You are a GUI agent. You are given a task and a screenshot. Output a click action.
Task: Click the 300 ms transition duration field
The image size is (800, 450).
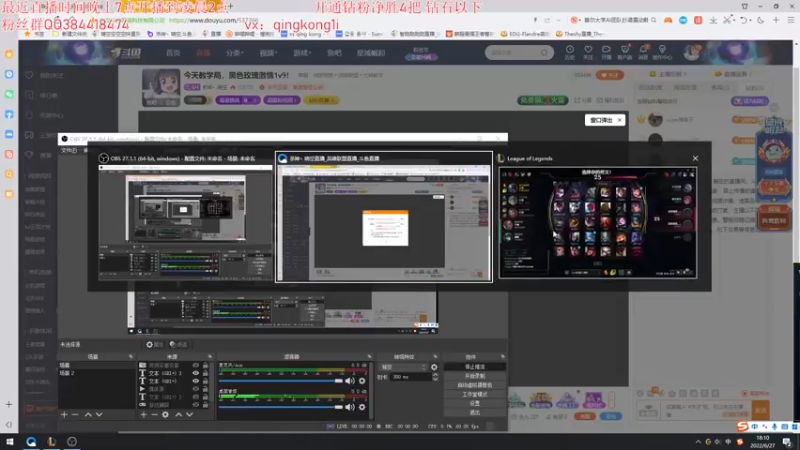(410, 377)
